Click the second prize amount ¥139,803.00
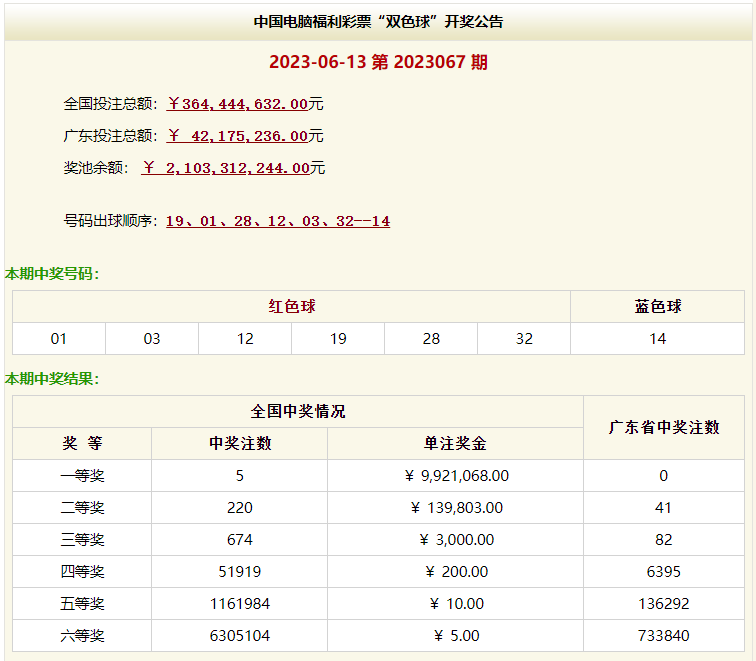The width and height of the screenshot is (756, 661). (x=456, y=508)
